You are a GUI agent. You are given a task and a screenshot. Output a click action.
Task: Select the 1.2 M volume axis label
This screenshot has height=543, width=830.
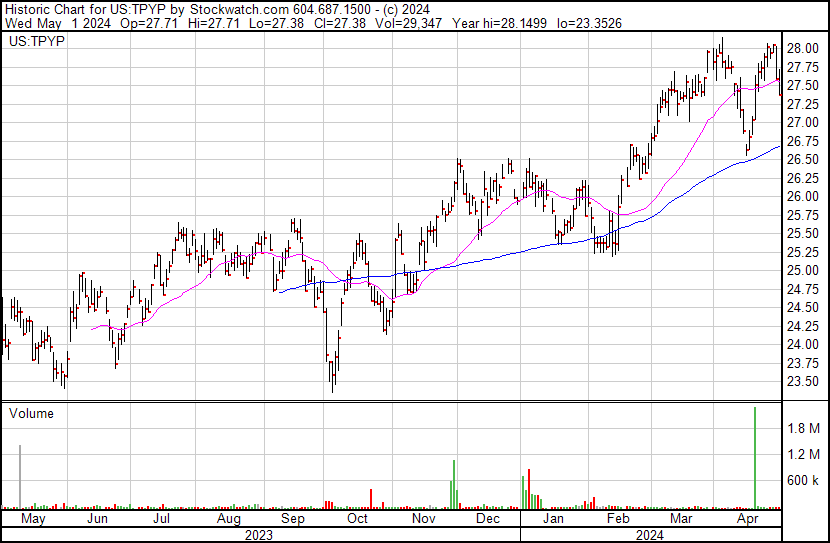804,455
